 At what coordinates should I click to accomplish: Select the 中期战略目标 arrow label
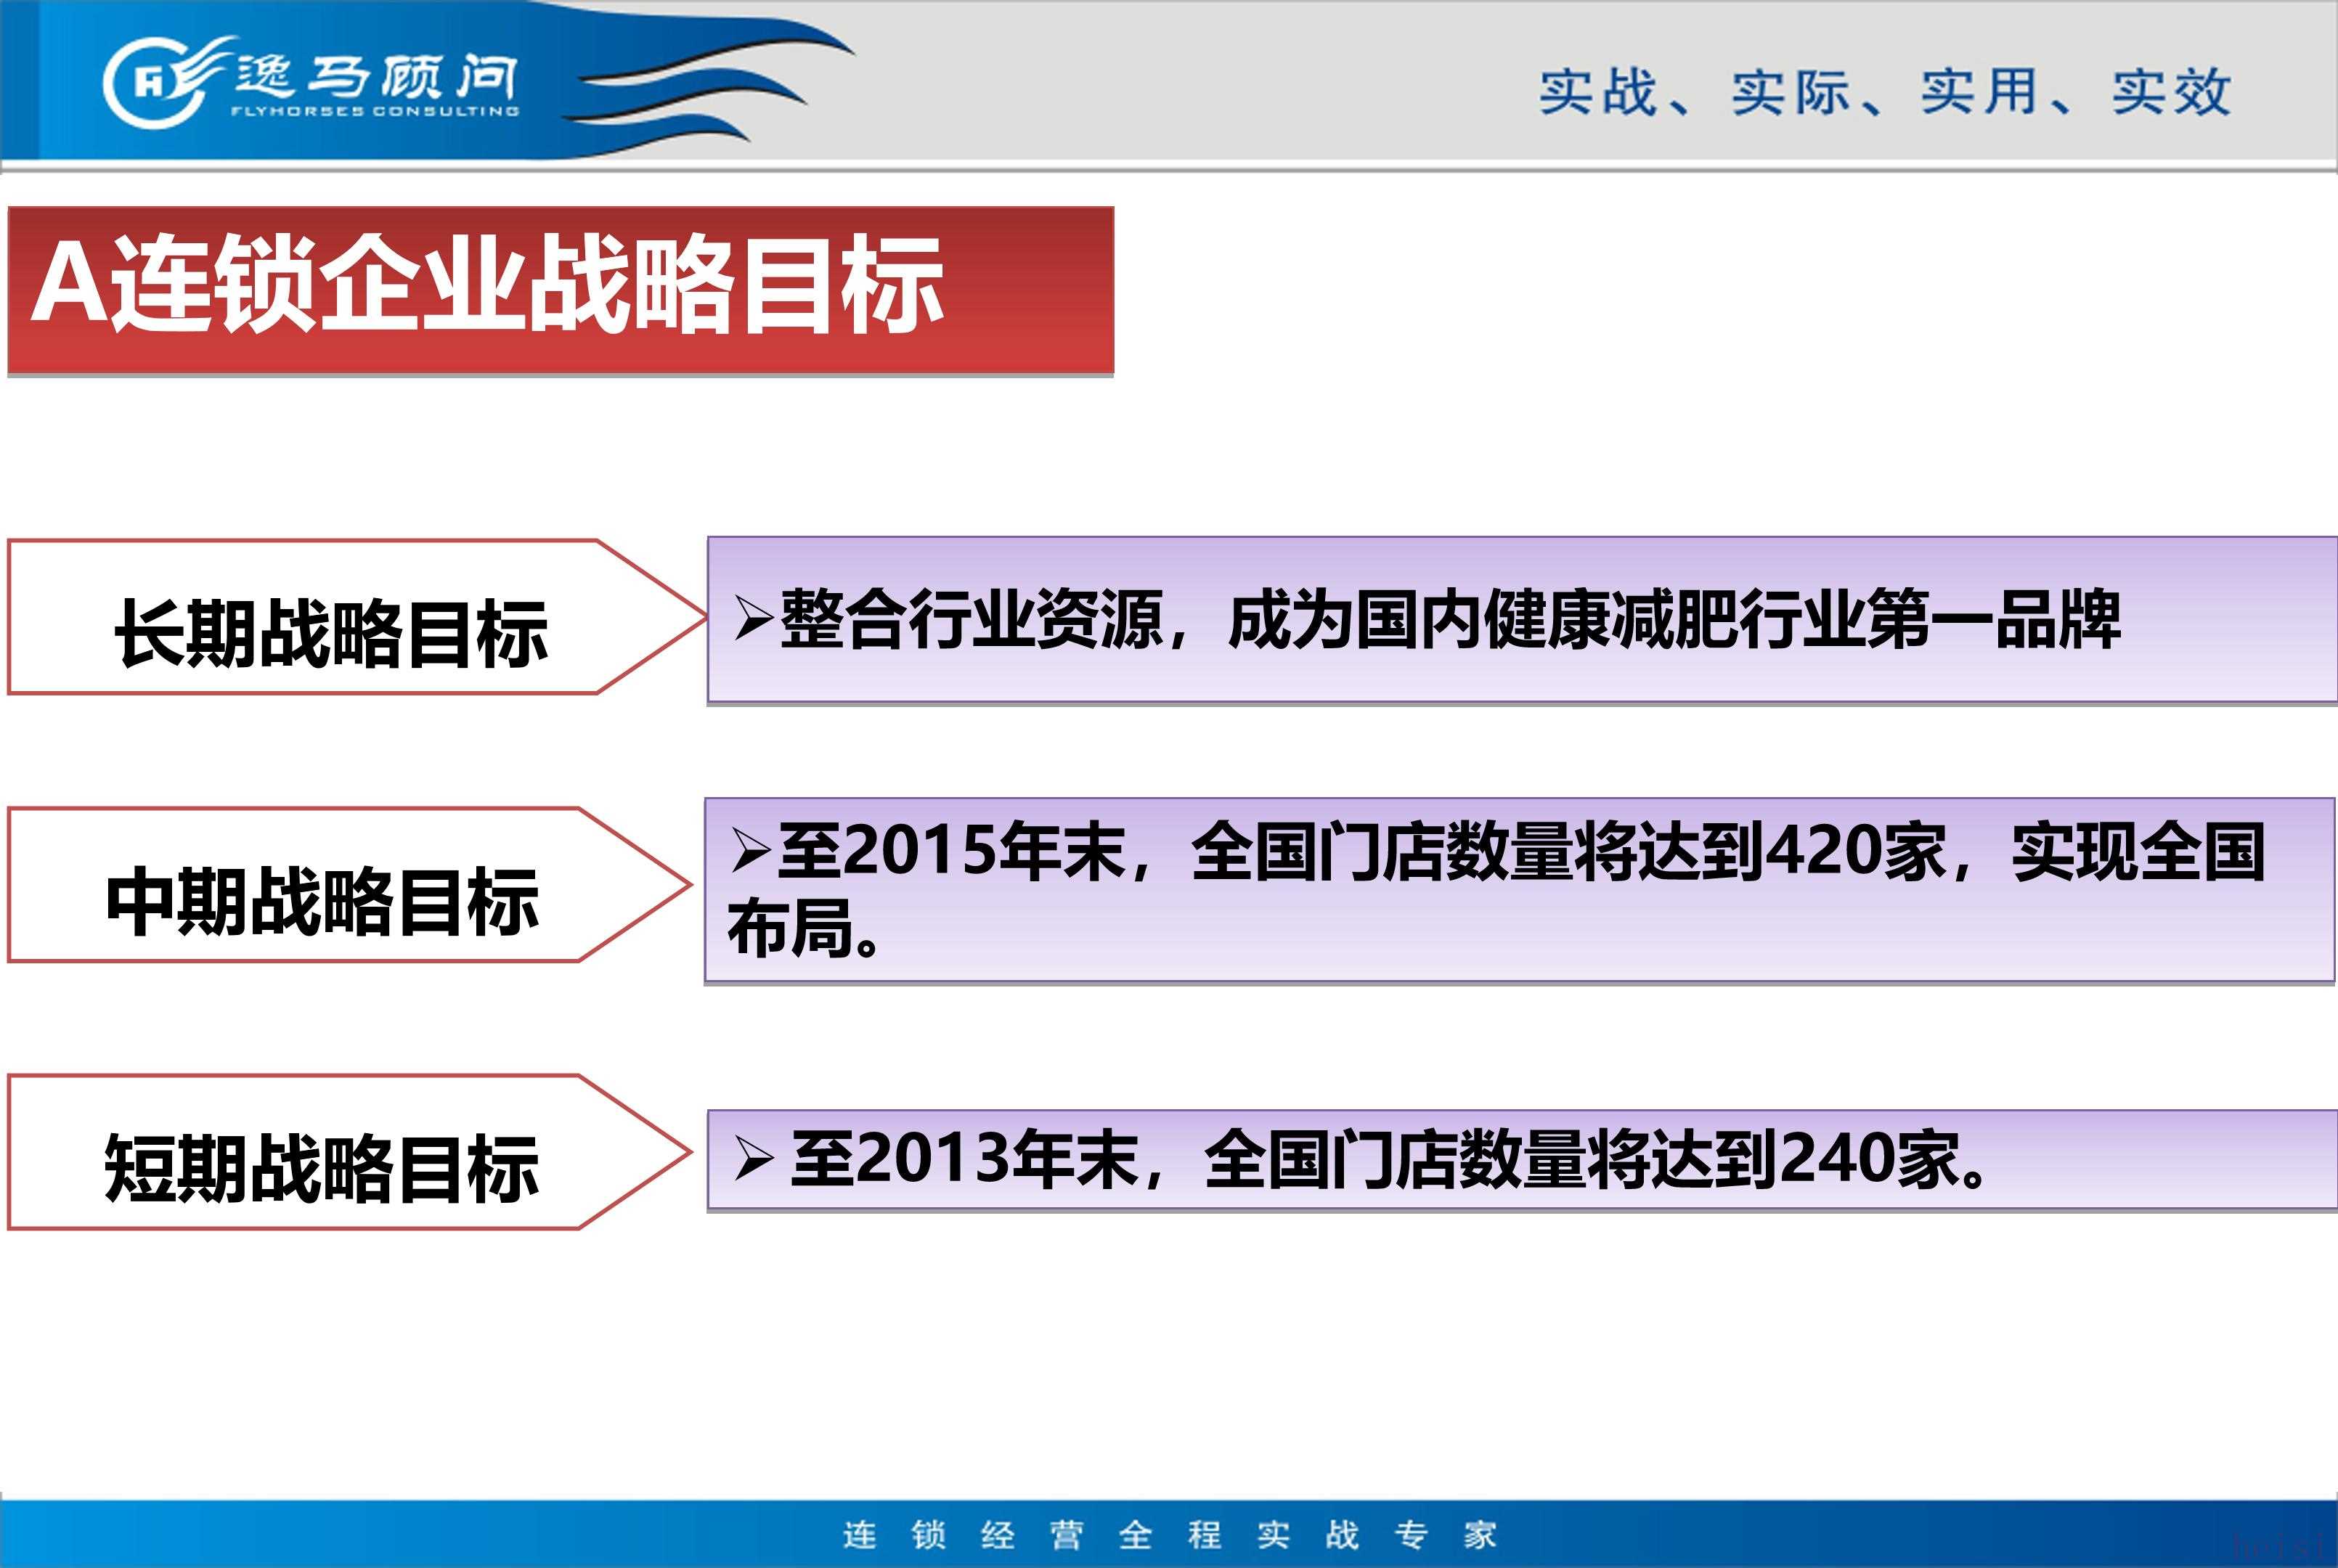click(350, 885)
